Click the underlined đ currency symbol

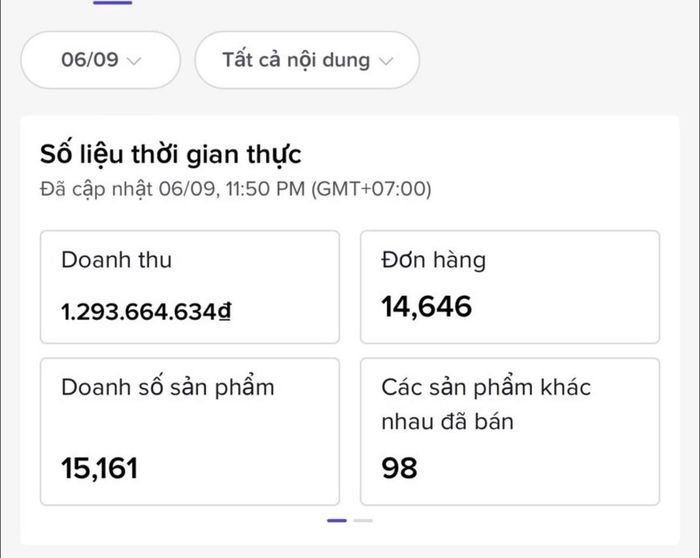[225, 312]
